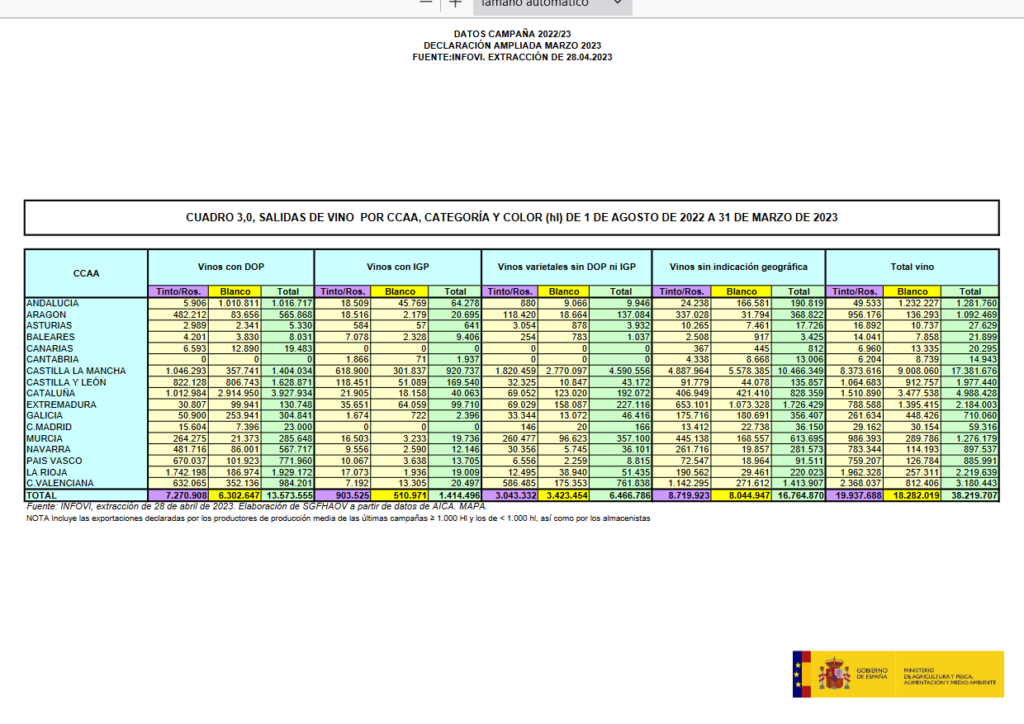Select the ANDALUCÍA row label
Viewport: 1024px width, 724px height.
[57, 302]
